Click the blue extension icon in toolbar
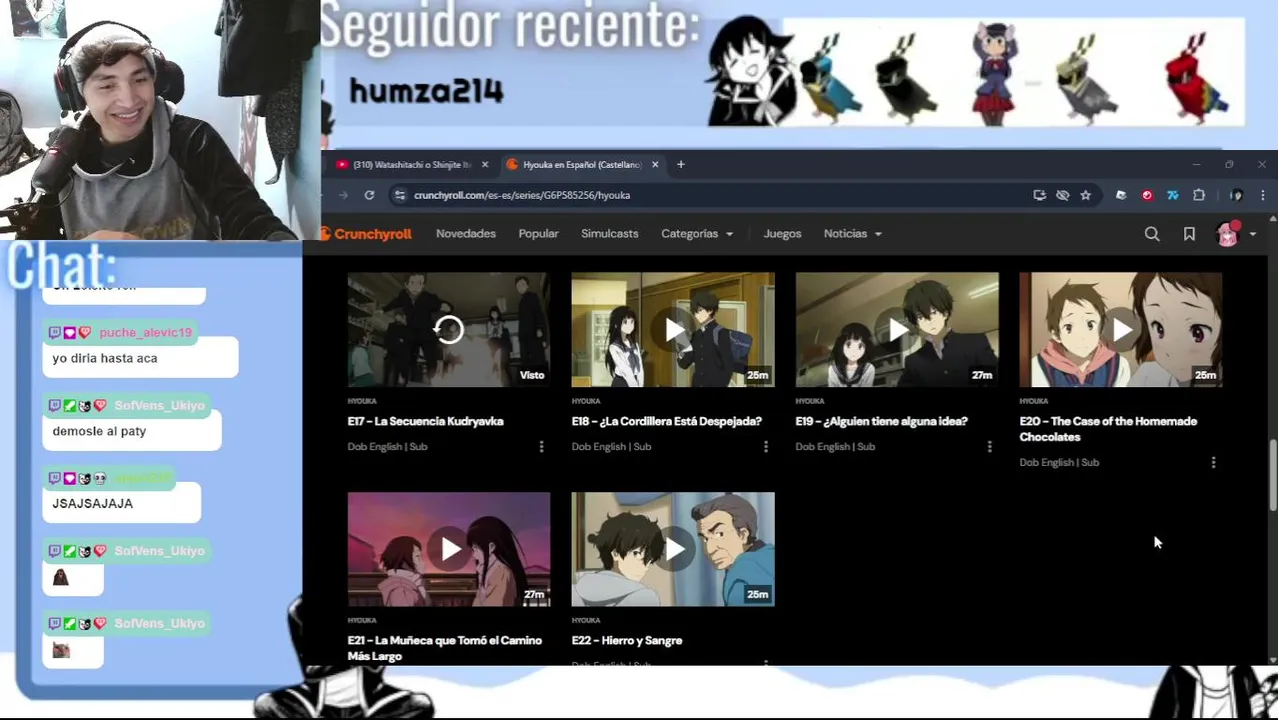The width and height of the screenshot is (1278, 720). [x=1173, y=195]
